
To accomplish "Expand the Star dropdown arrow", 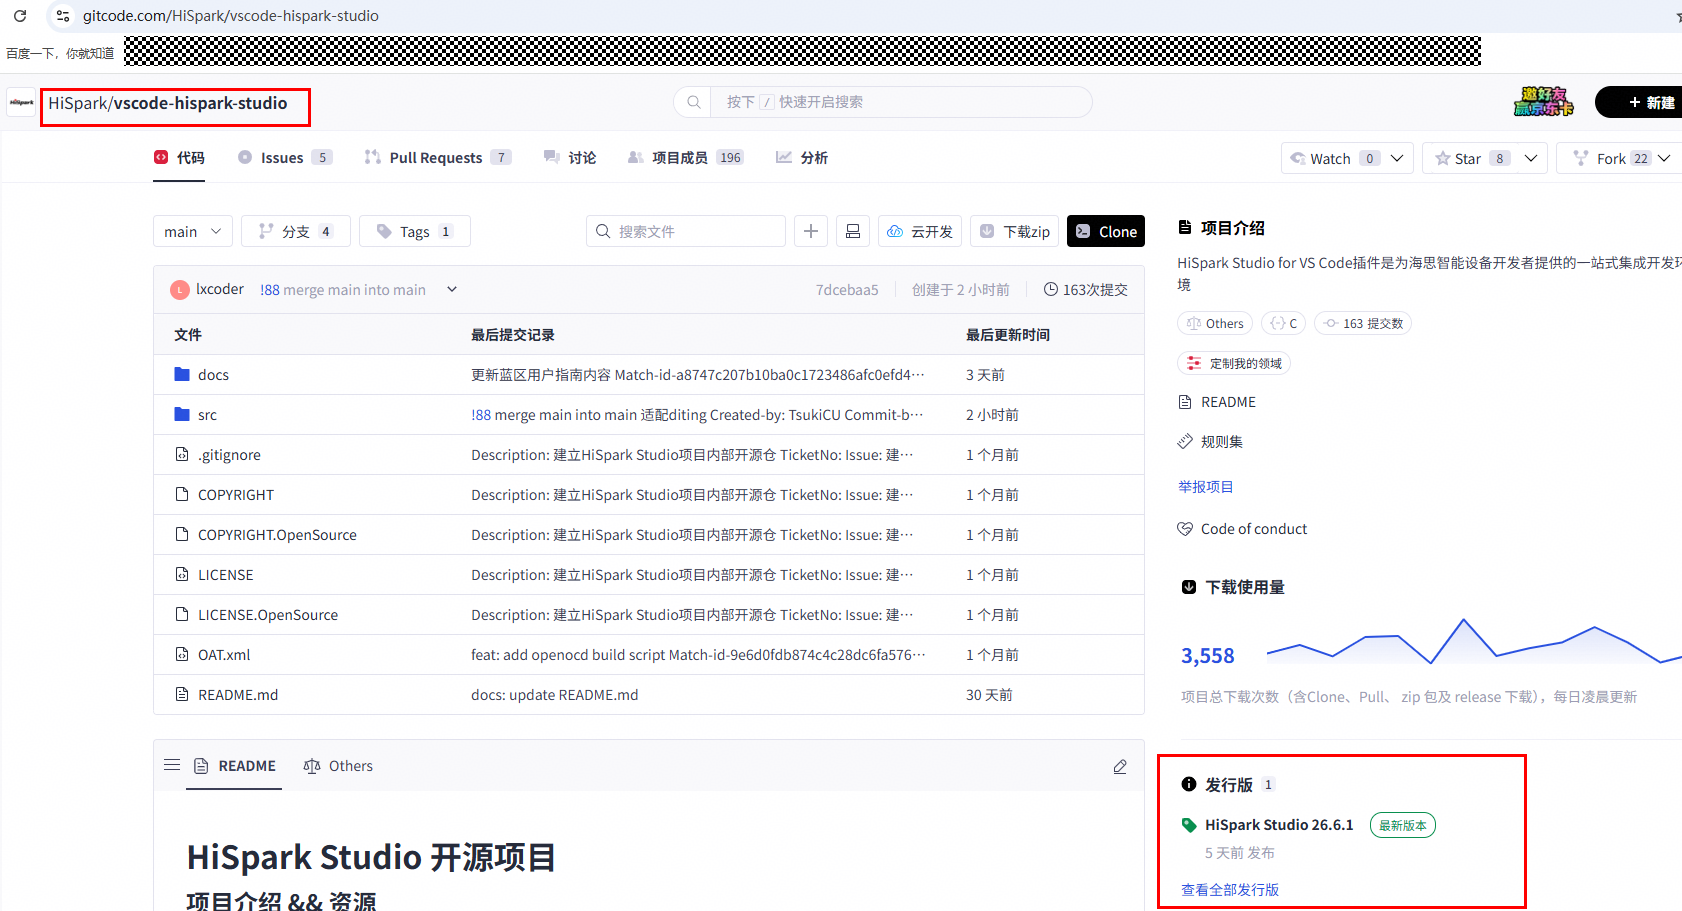I will 1530,158.
